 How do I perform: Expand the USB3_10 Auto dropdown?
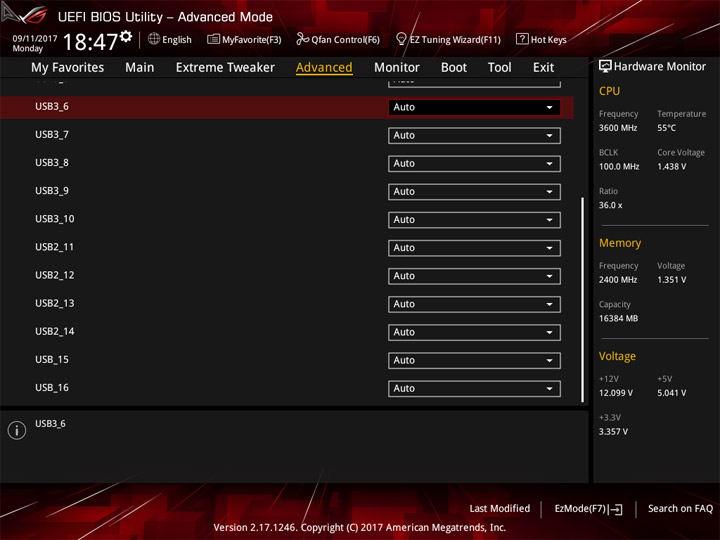(x=474, y=220)
